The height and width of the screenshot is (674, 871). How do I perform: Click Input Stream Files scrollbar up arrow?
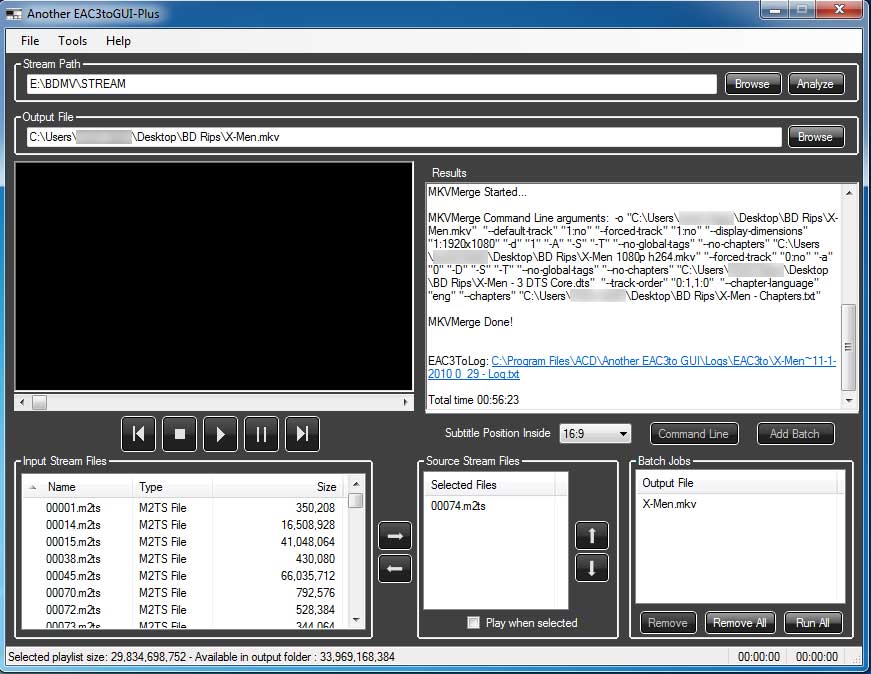356,483
